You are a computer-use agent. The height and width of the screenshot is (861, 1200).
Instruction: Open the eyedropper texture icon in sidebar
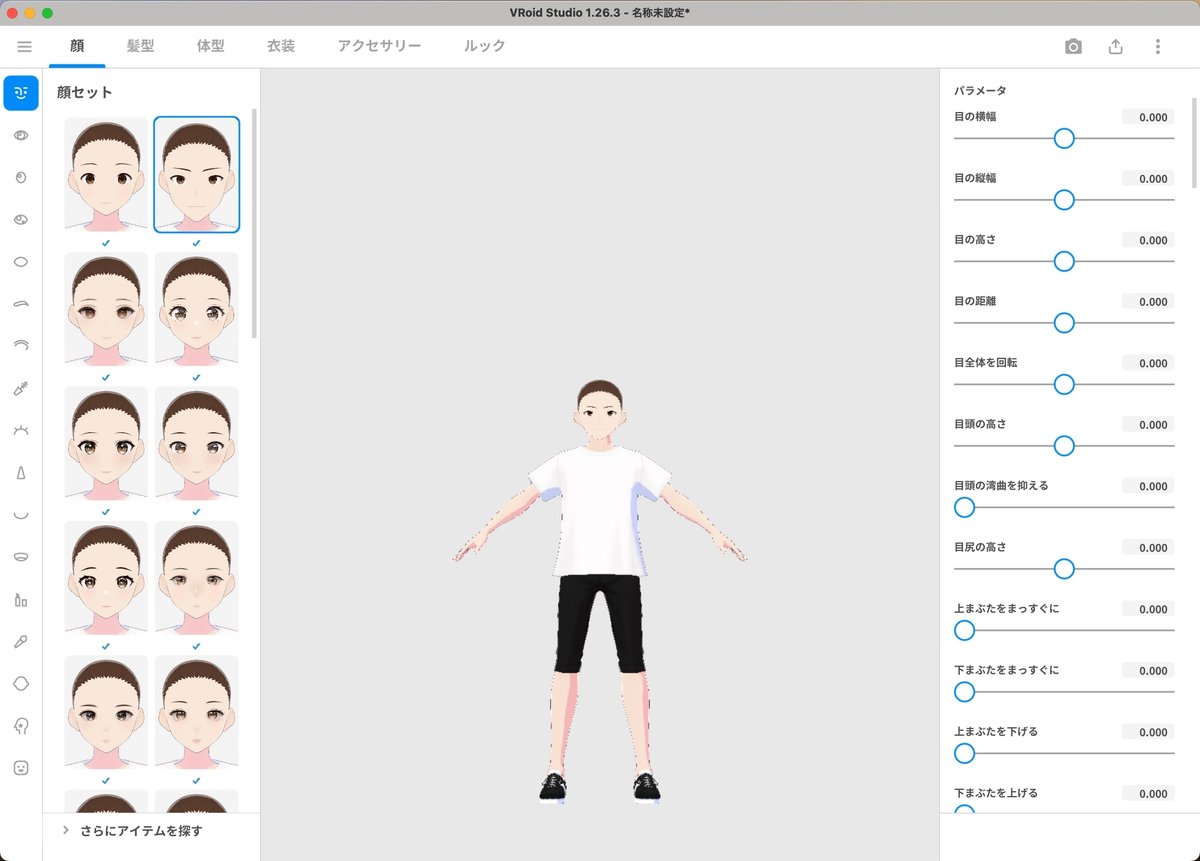[x=21, y=641]
